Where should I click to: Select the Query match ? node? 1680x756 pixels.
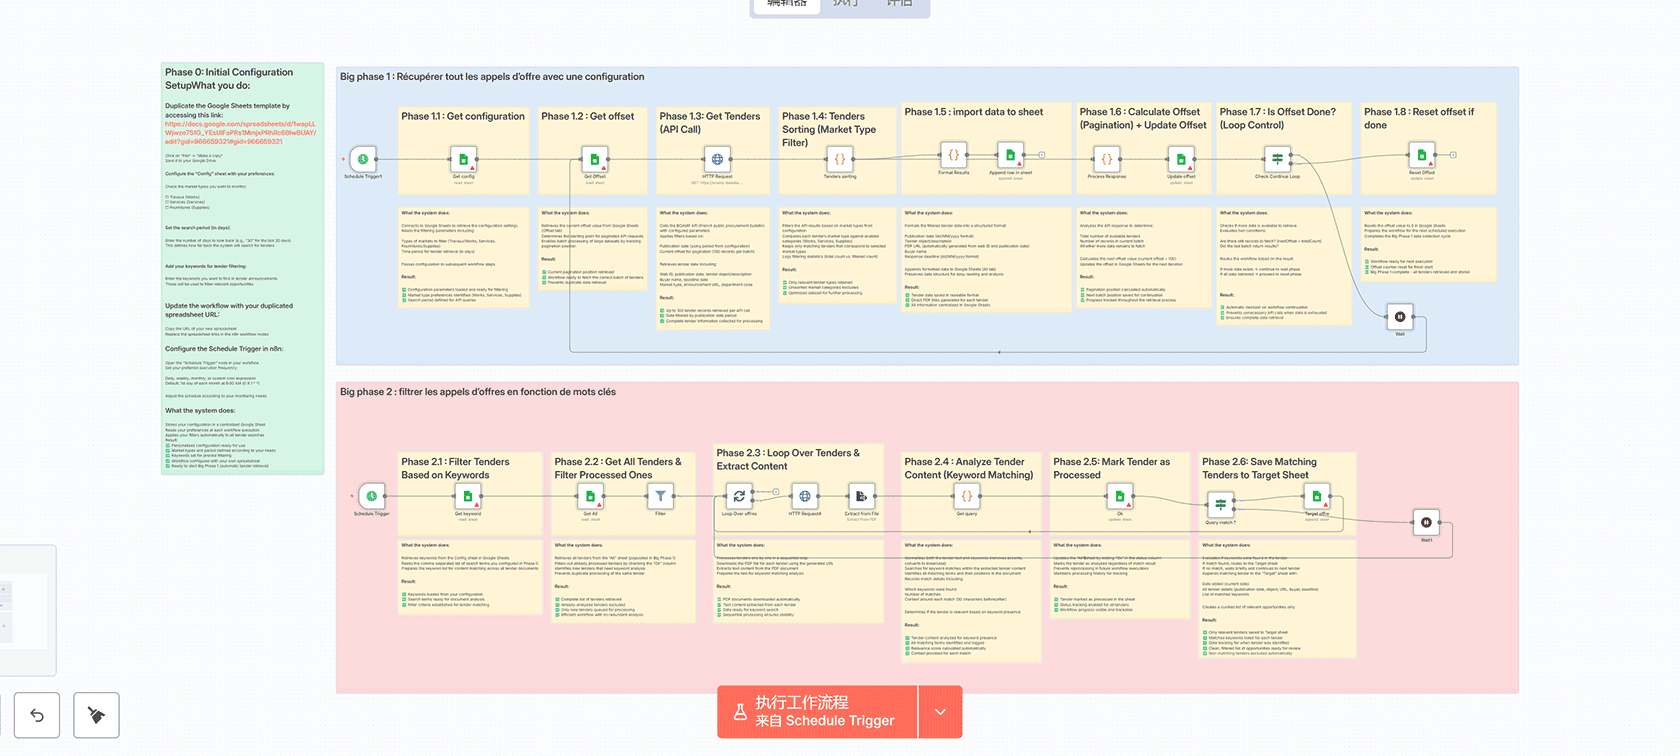(x=1220, y=505)
